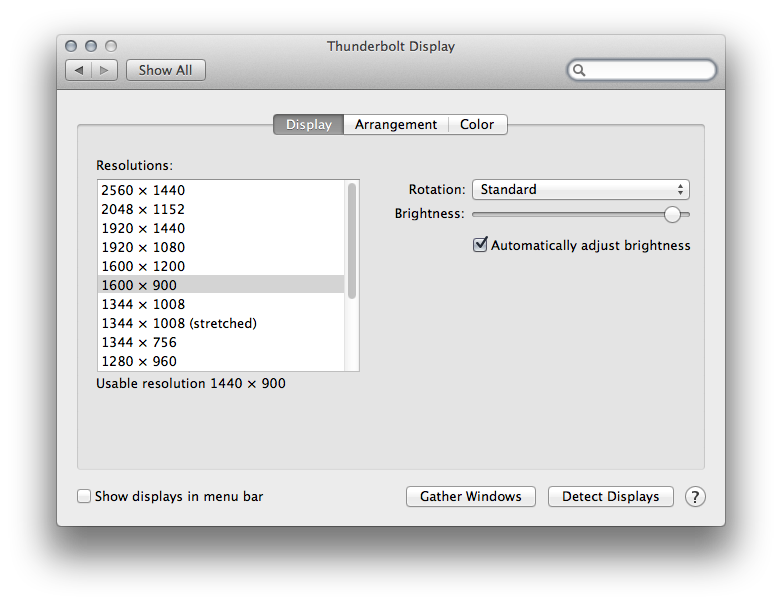This screenshot has width=782, height=605.
Task: Switch to the Arrangement tab
Action: coord(395,125)
